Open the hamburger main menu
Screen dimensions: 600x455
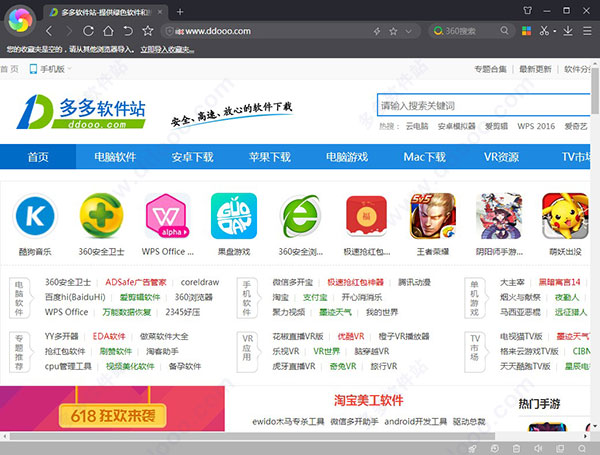587,31
